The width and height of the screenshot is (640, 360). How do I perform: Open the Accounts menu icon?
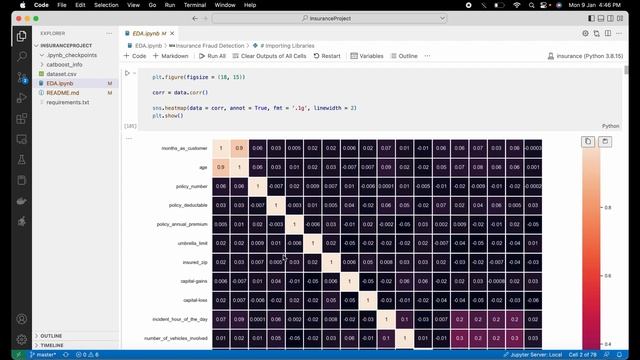[22, 319]
